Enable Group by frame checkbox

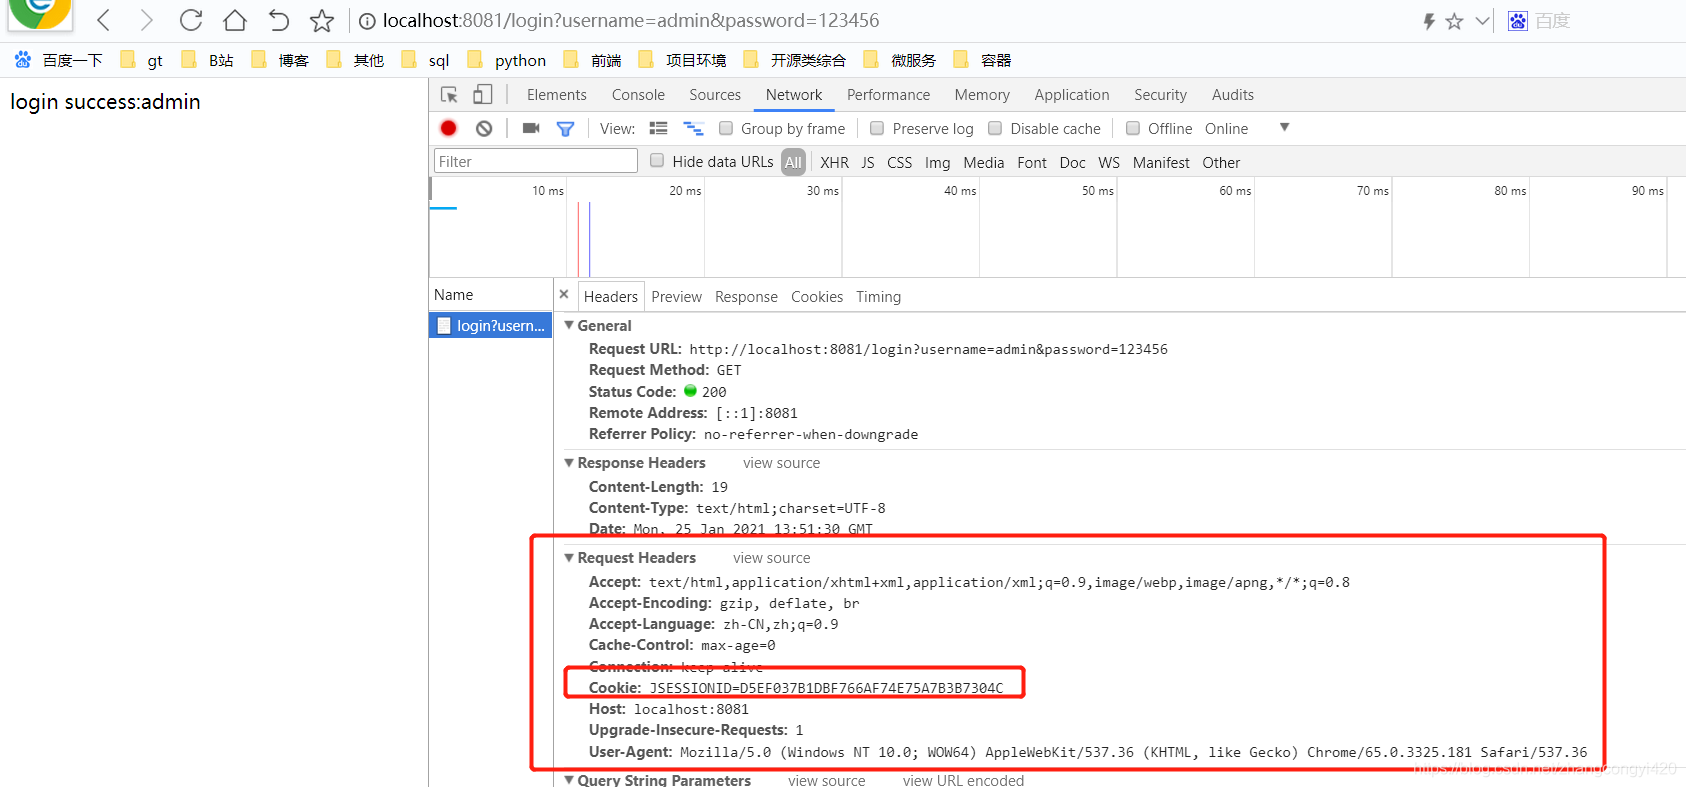click(726, 128)
